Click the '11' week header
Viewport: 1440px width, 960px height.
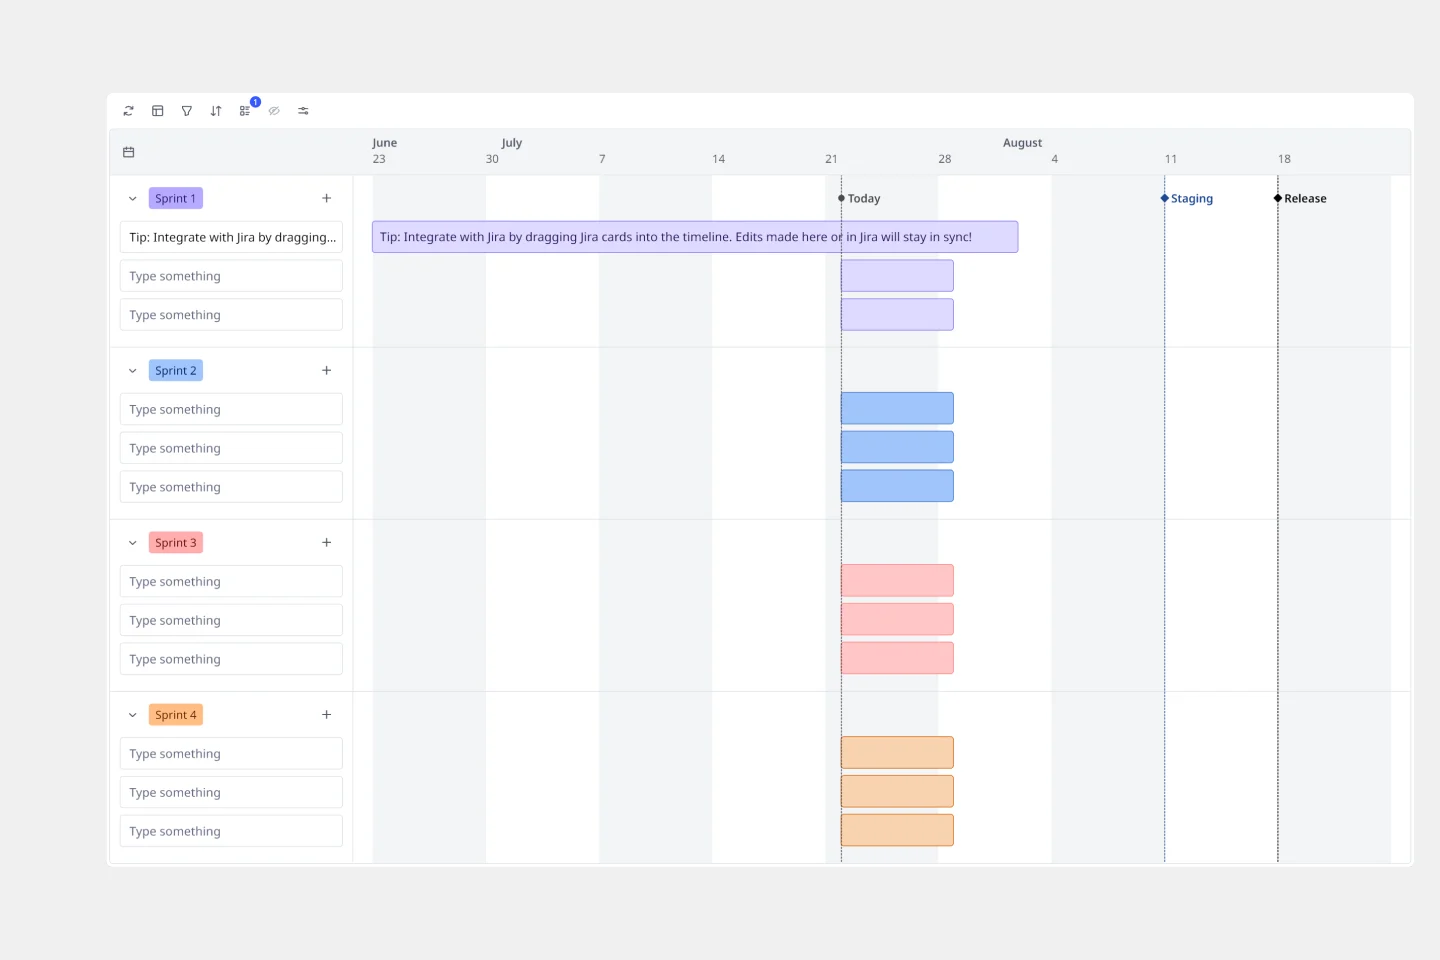pyautogui.click(x=1171, y=159)
